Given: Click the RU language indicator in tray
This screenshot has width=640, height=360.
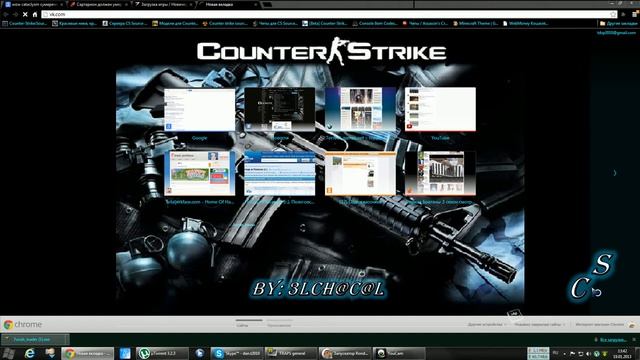Looking at the screenshot, I should tap(556, 353).
